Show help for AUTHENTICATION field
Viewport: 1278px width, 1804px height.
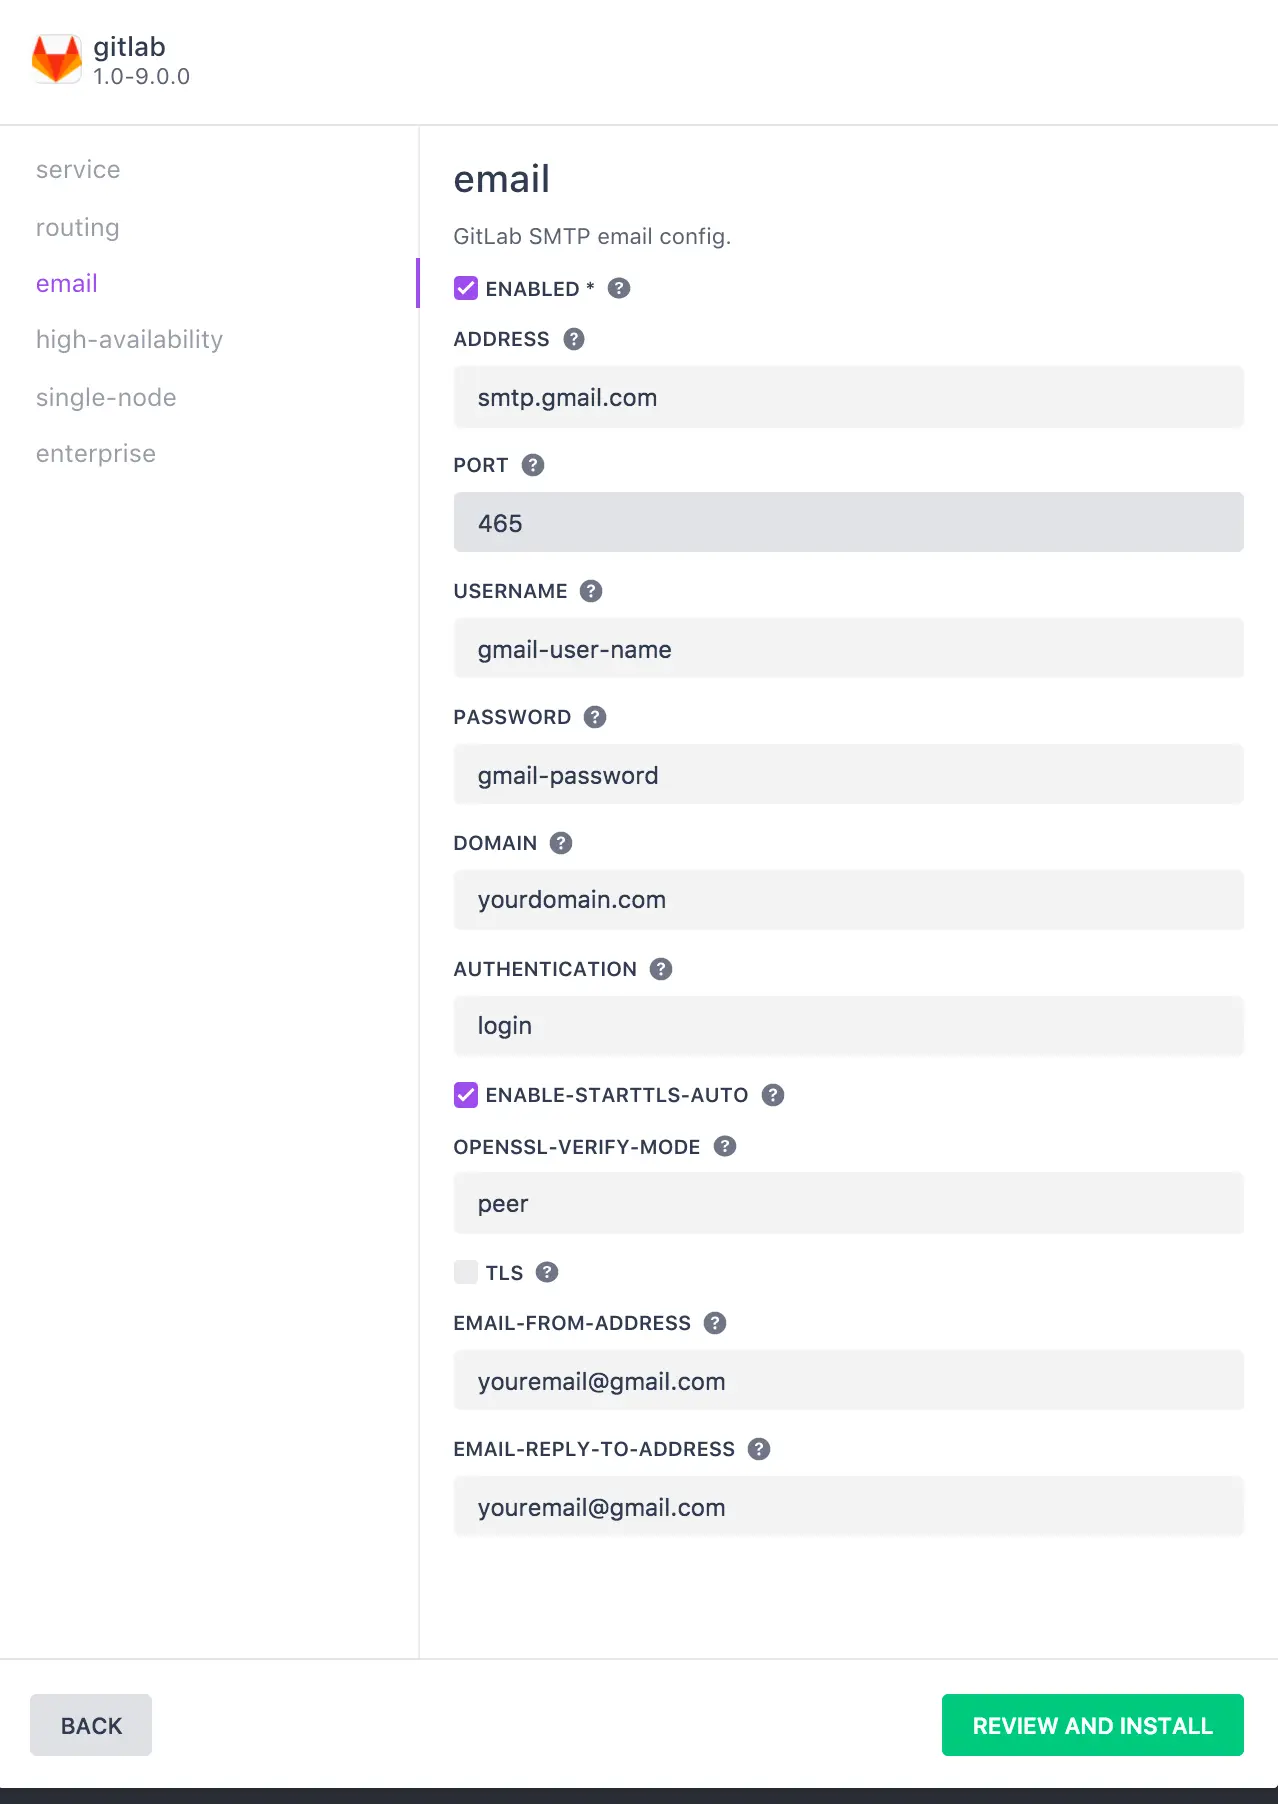(x=661, y=969)
